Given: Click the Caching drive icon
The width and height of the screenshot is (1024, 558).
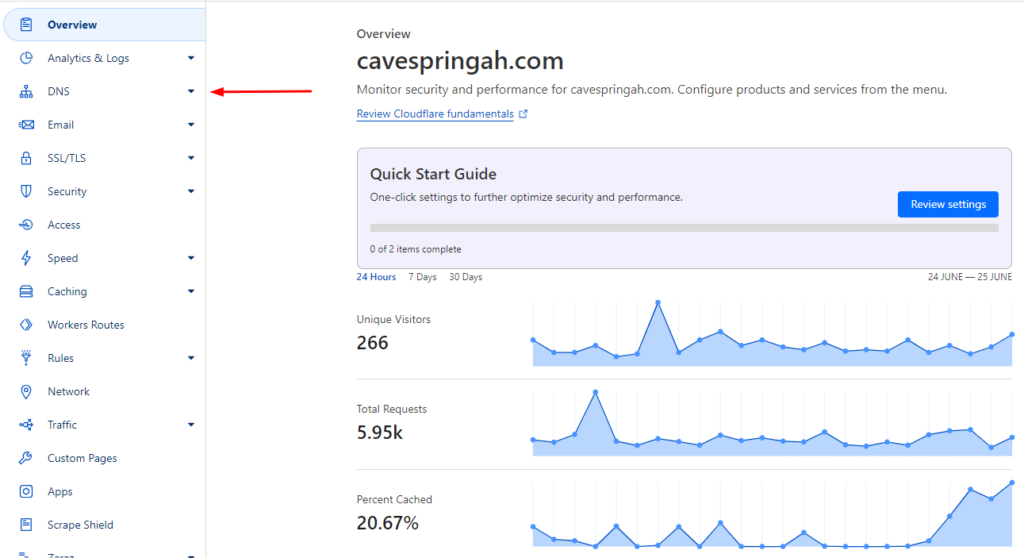Looking at the screenshot, I should click(x=26, y=291).
